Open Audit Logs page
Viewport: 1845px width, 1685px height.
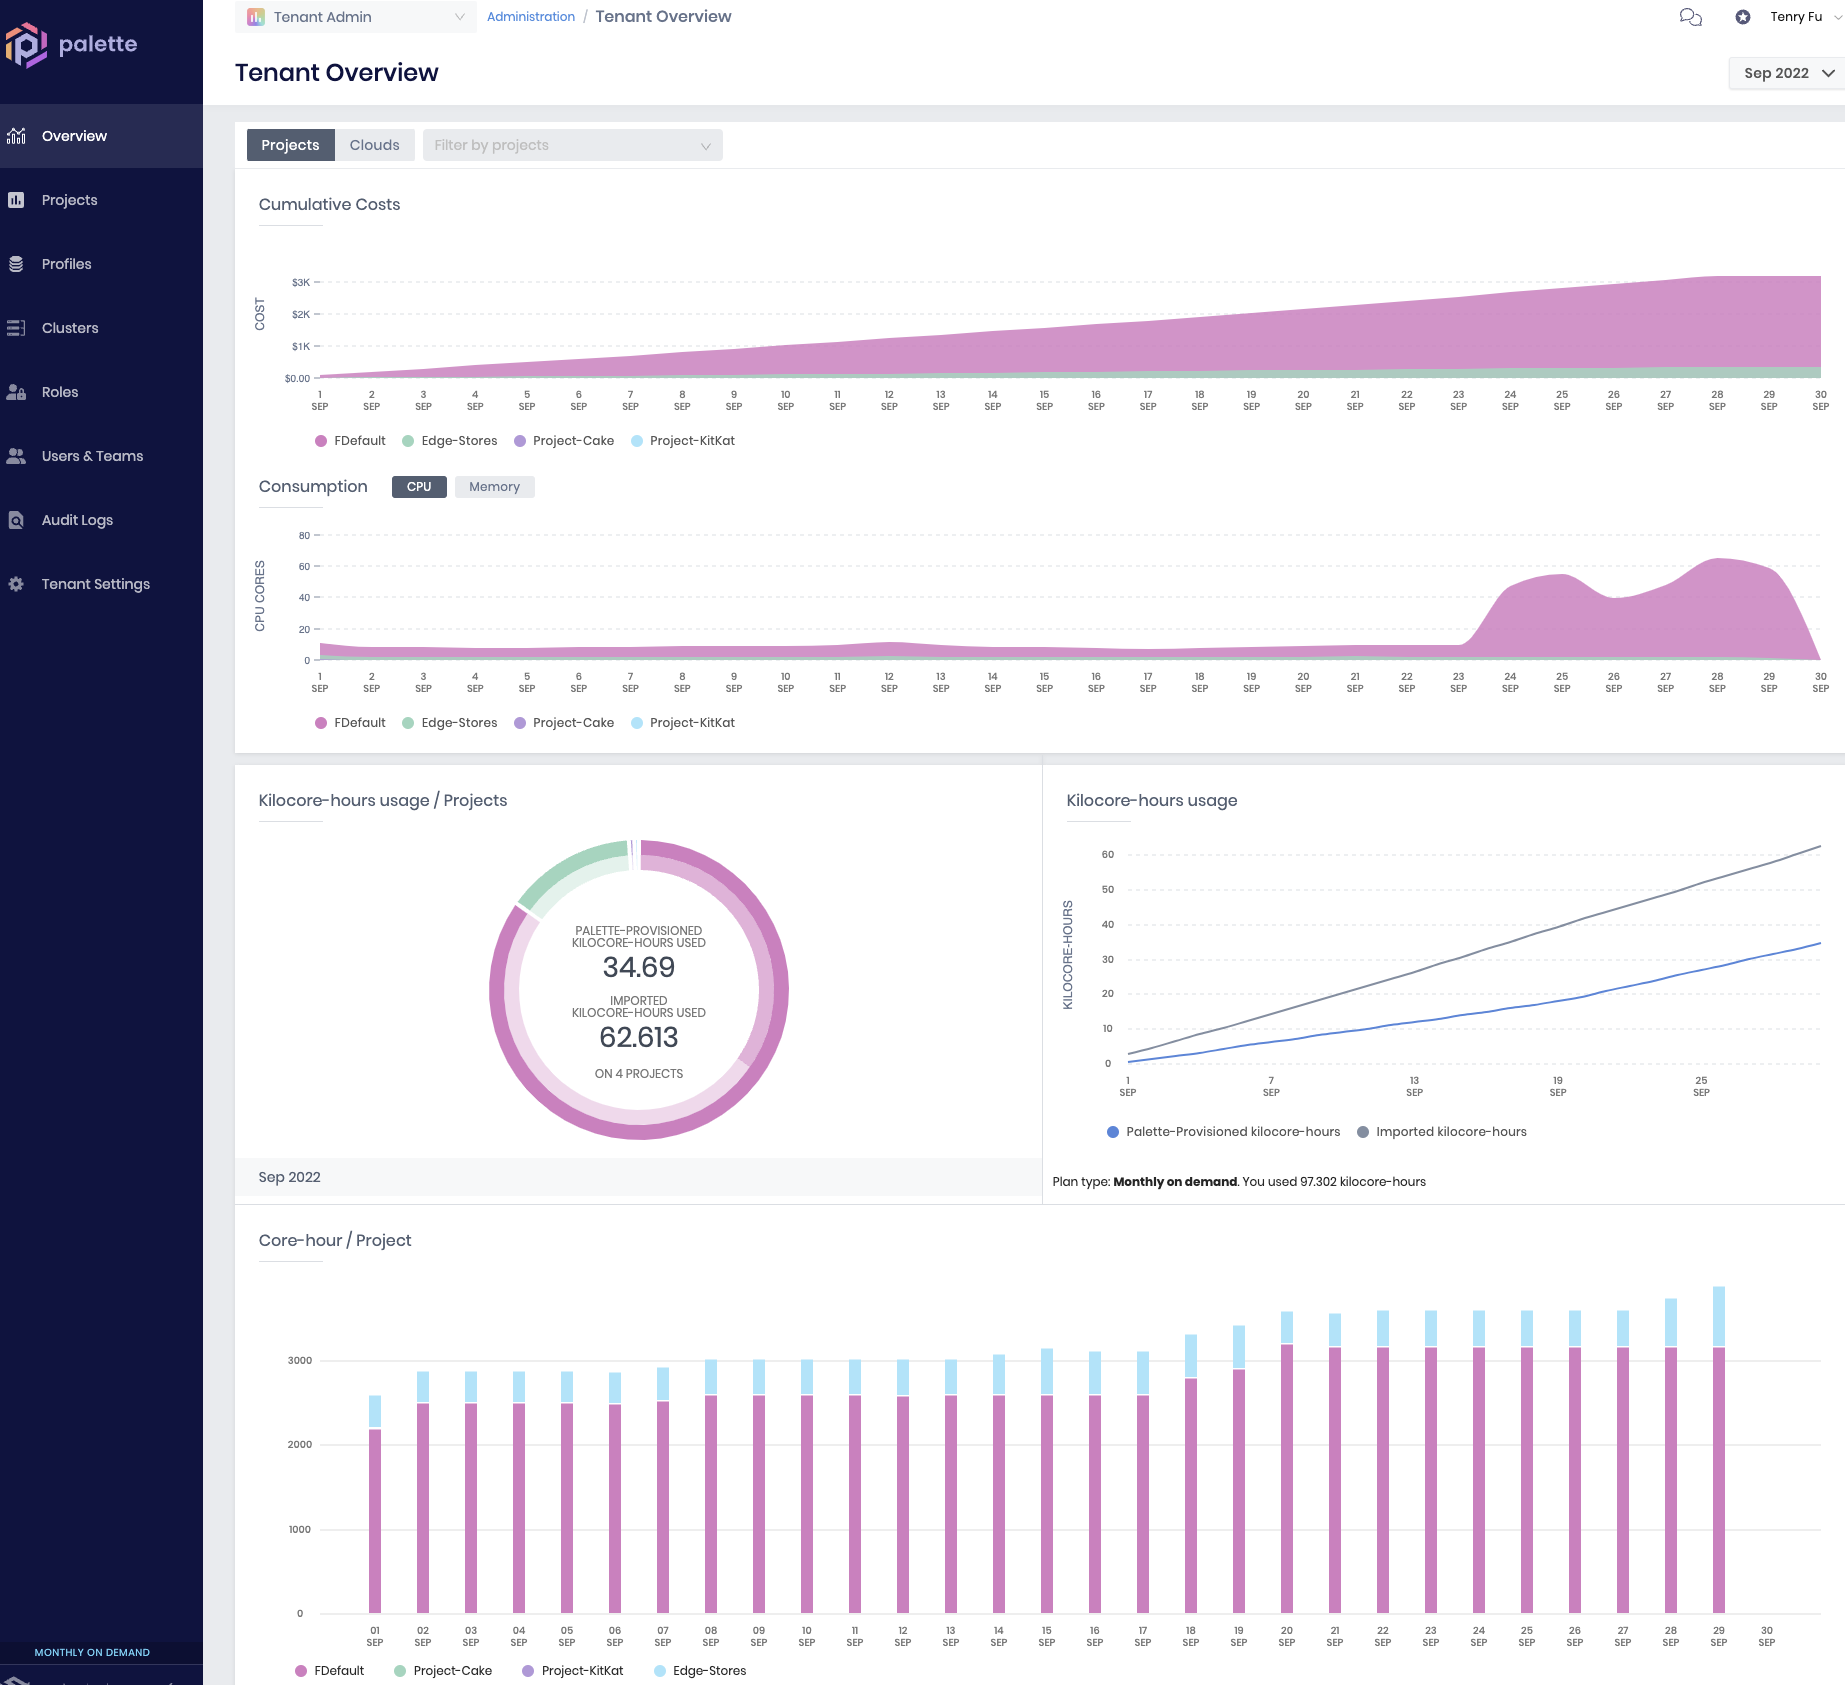pyautogui.click(x=77, y=520)
